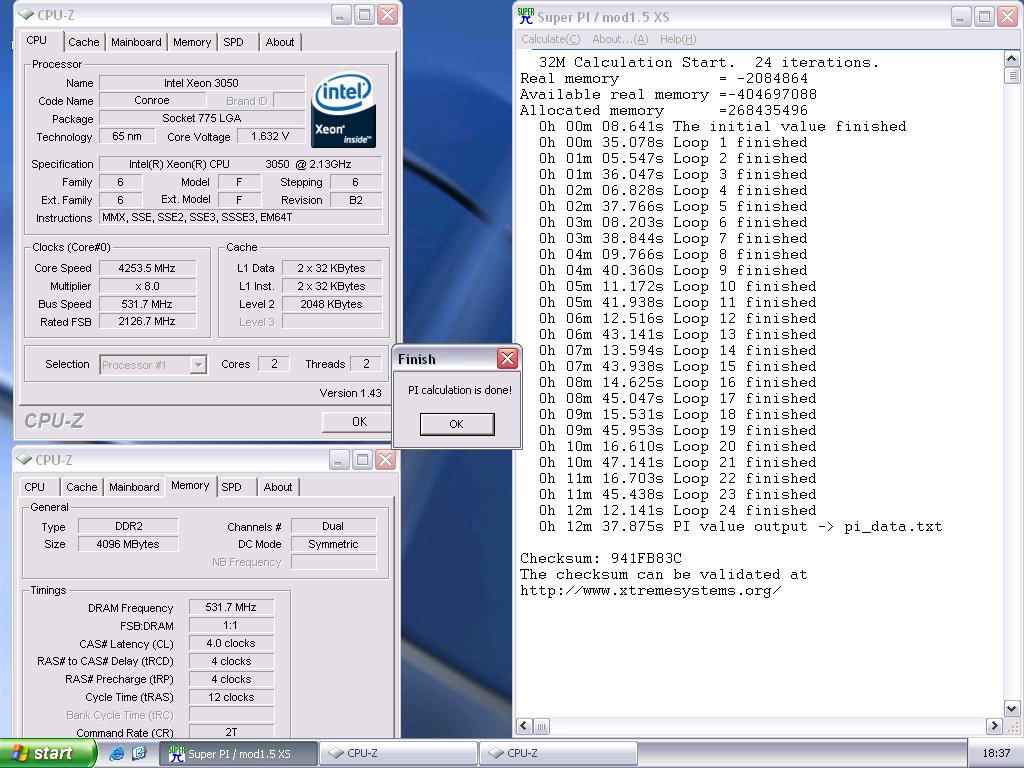
Task: Switch to Super PI taskbar button
Action: 239,754
